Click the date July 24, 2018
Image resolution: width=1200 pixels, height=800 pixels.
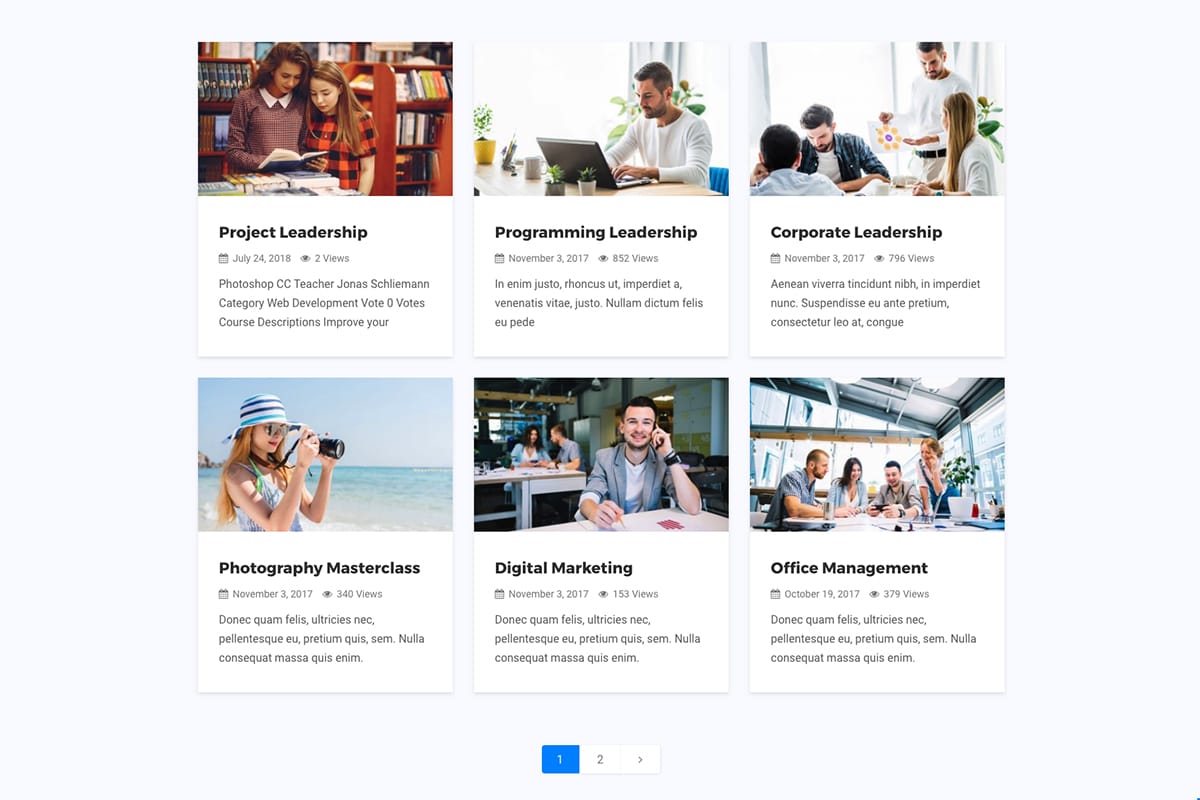coord(262,258)
